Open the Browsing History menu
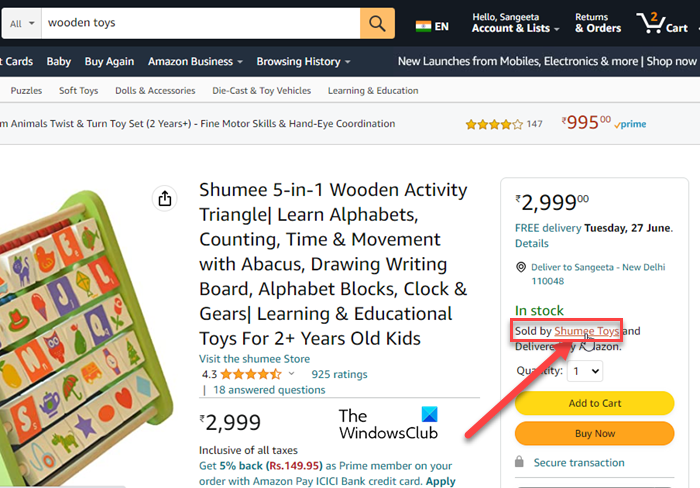The height and width of the screenshot is (488, 700). [x=302, y=62]
